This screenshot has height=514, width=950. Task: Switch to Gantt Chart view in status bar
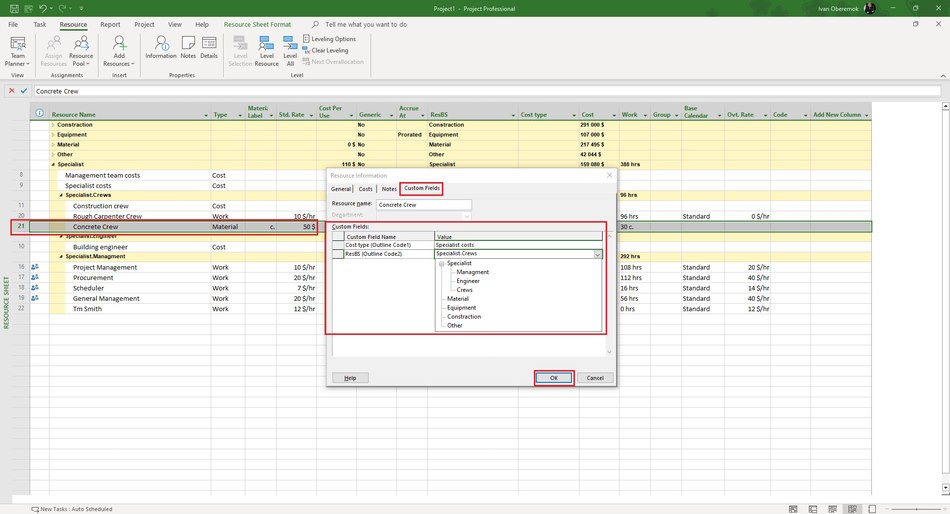click(x=793, y=509)
